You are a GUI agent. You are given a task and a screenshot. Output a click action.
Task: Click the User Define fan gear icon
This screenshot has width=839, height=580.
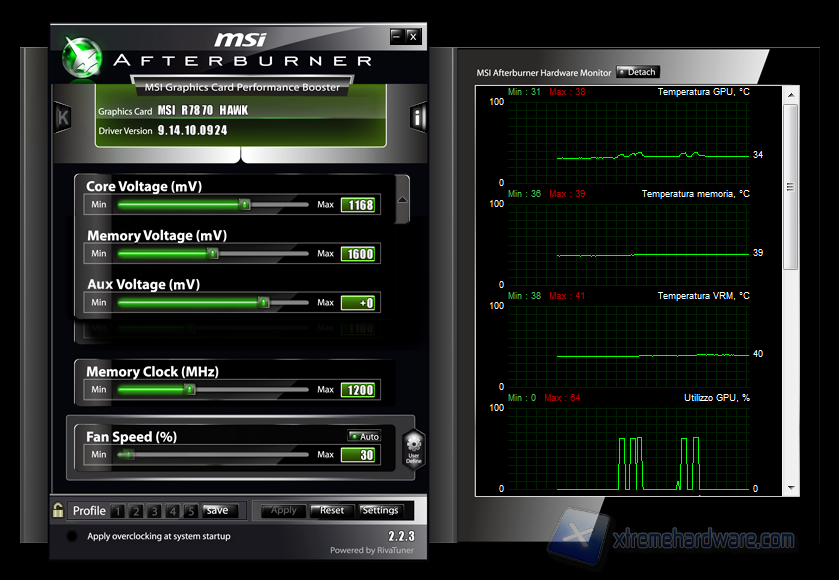click(413, 448)
